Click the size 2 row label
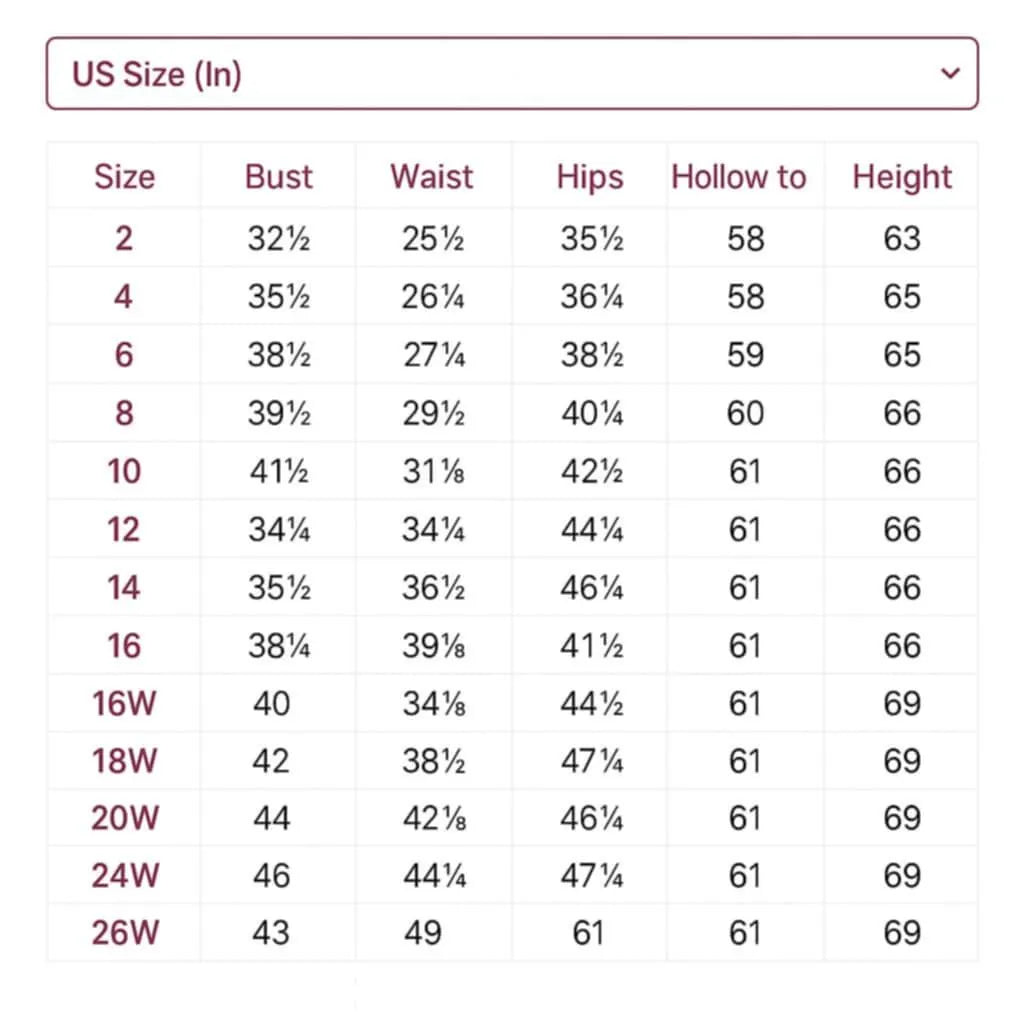 [124, 239]
